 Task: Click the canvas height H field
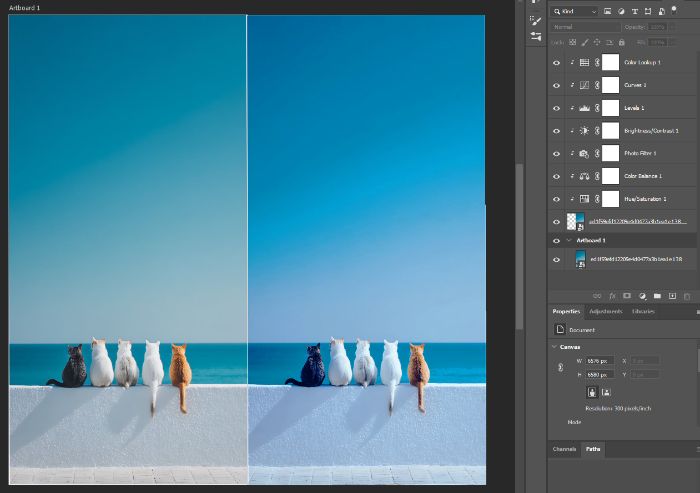[600, 374]
